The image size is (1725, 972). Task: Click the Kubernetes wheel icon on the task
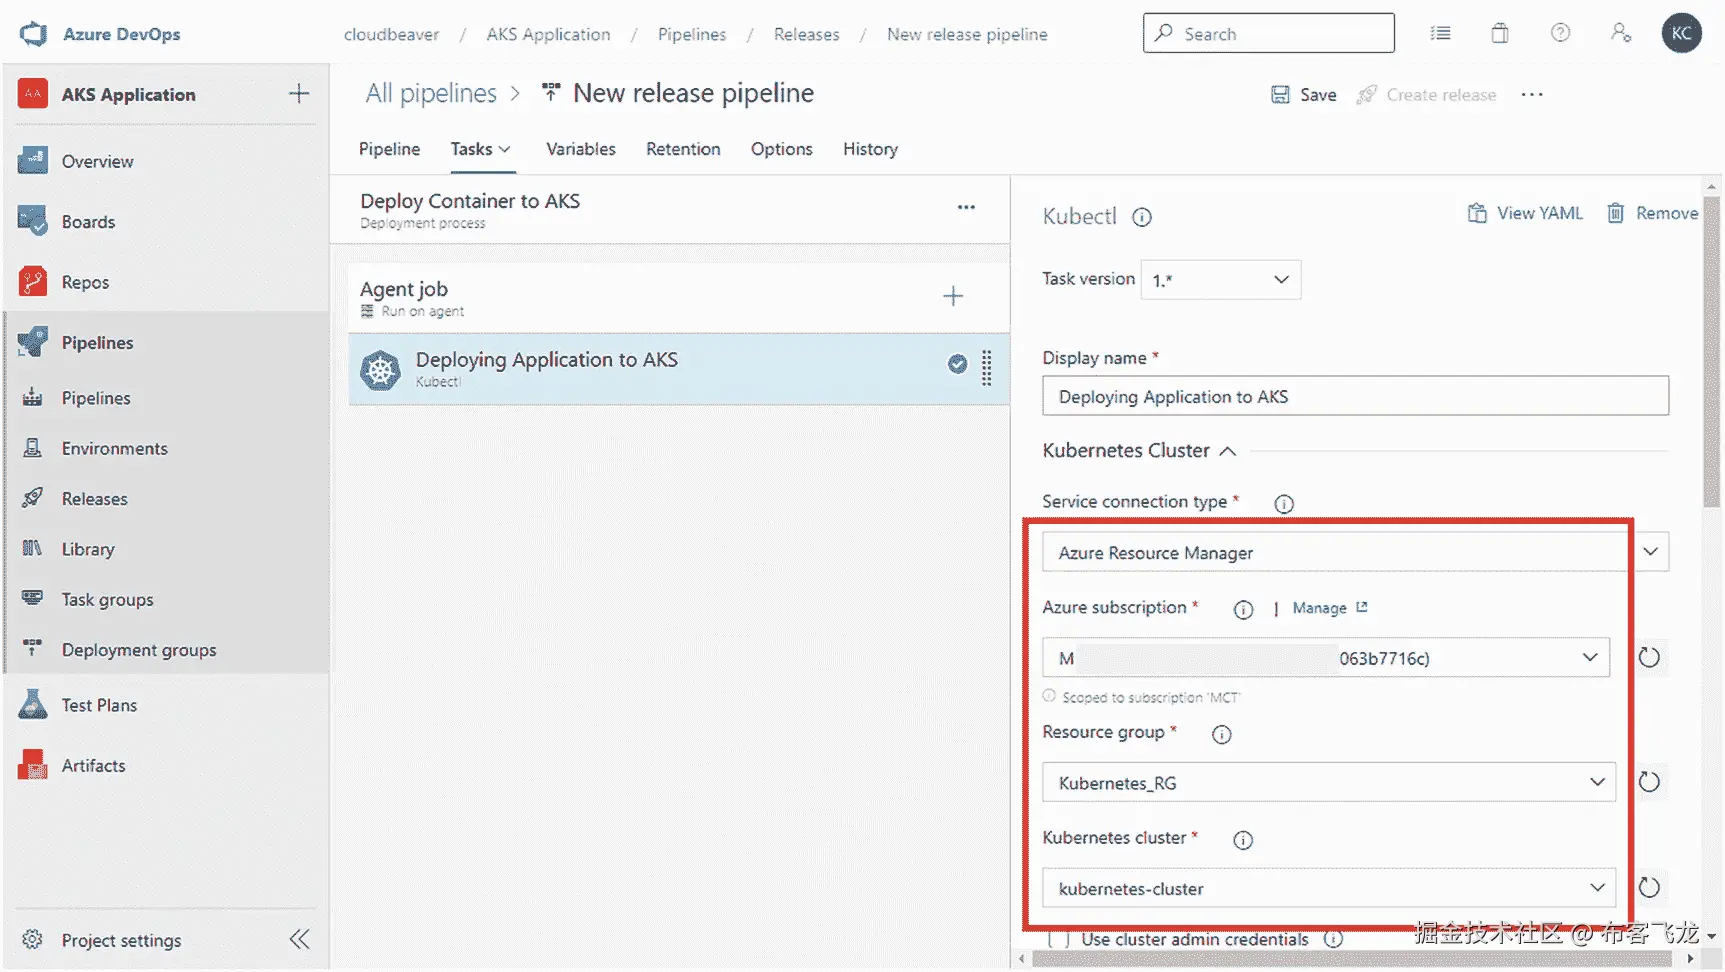pos(380,370)
